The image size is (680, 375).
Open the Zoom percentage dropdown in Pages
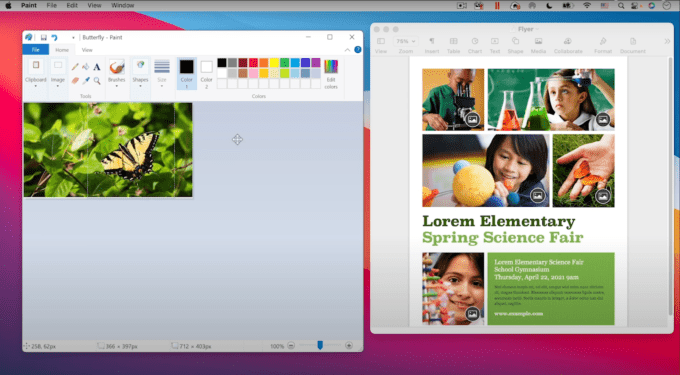(x=405, y=41)
